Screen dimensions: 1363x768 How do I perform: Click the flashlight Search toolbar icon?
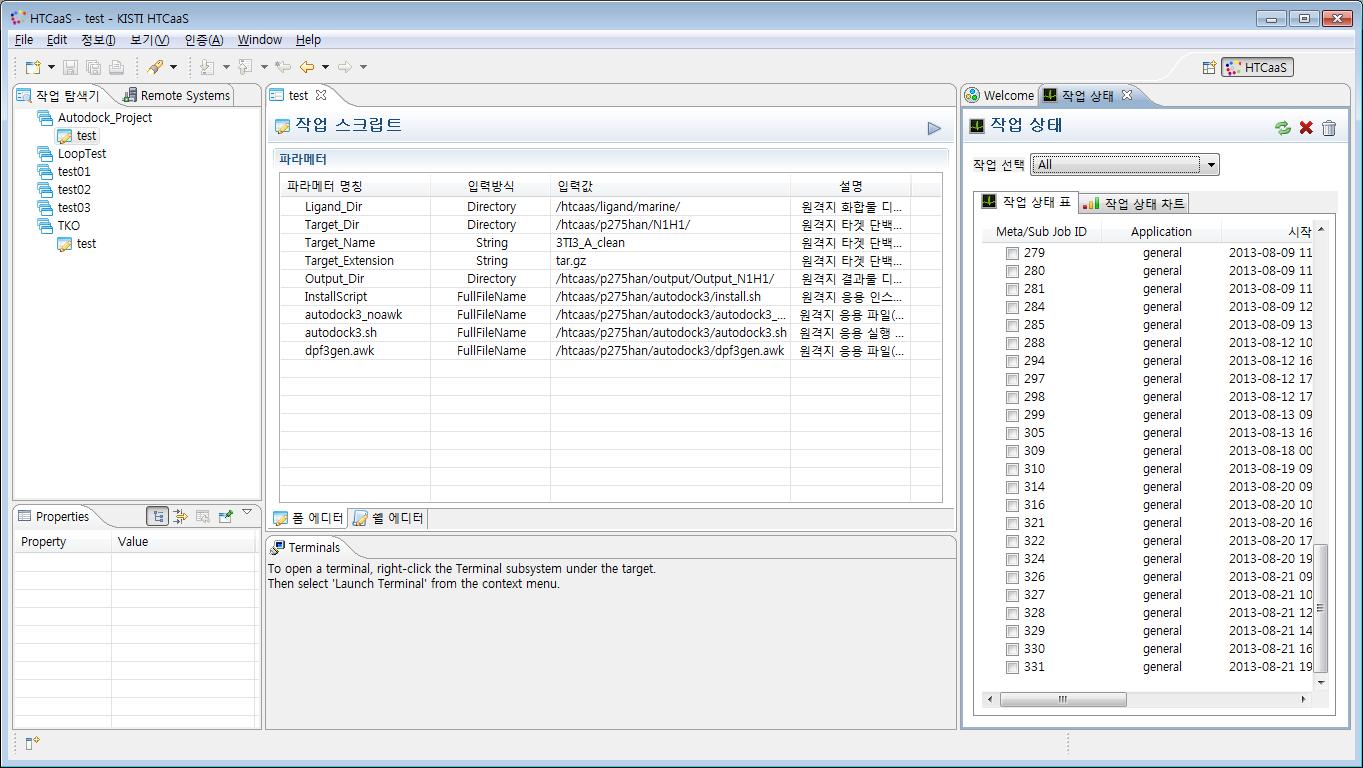(x=155, y=67)
